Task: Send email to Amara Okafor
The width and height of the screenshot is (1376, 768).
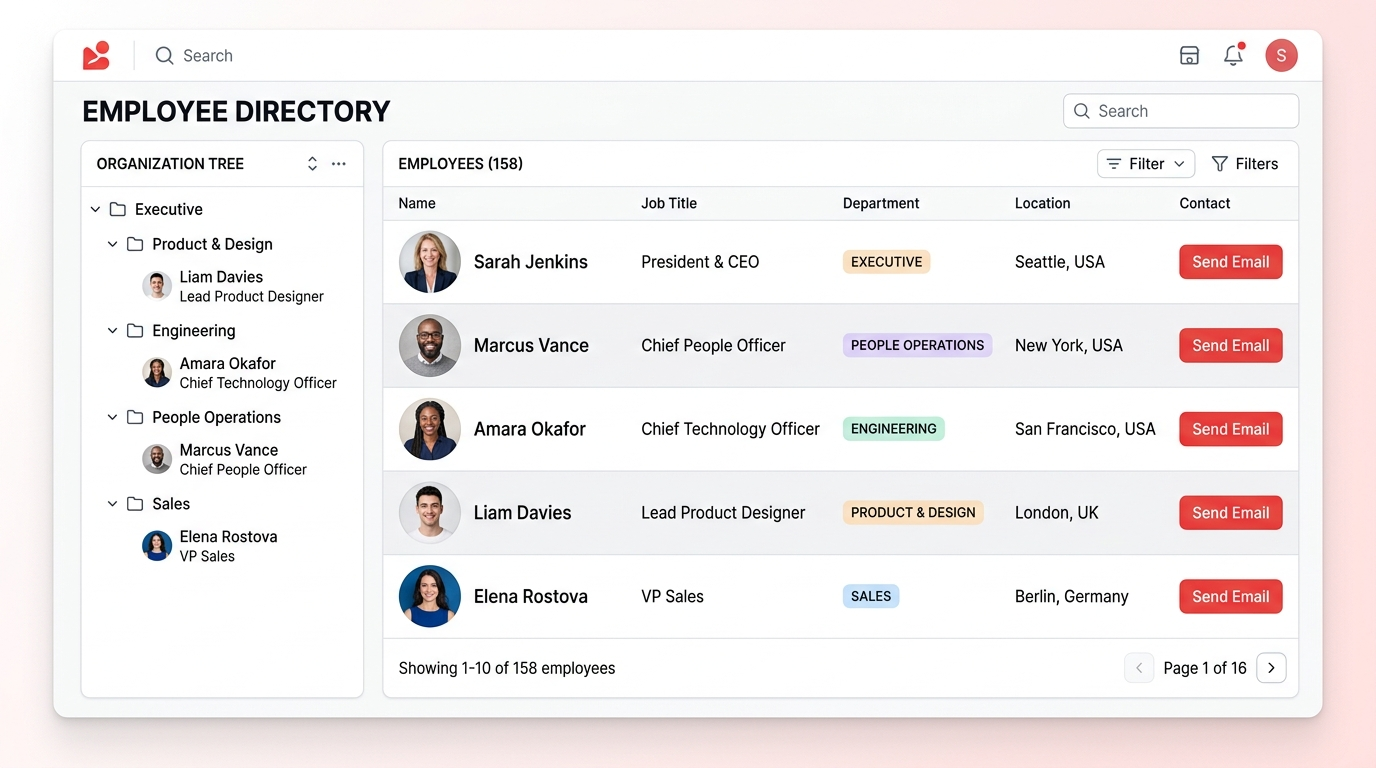Action: click(1231, 429)
